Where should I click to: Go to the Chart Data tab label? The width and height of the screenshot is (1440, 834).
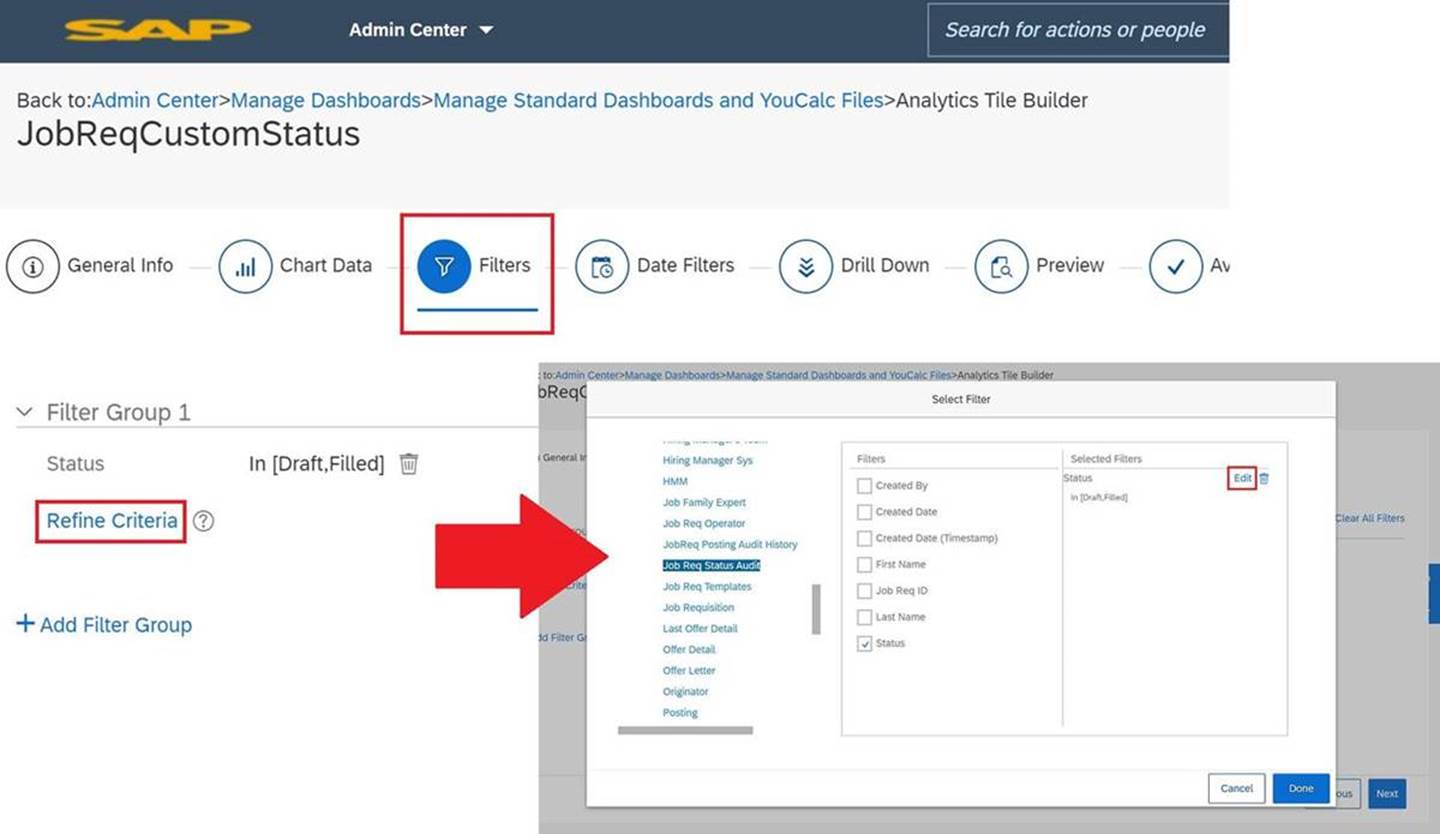coord(326,266)
